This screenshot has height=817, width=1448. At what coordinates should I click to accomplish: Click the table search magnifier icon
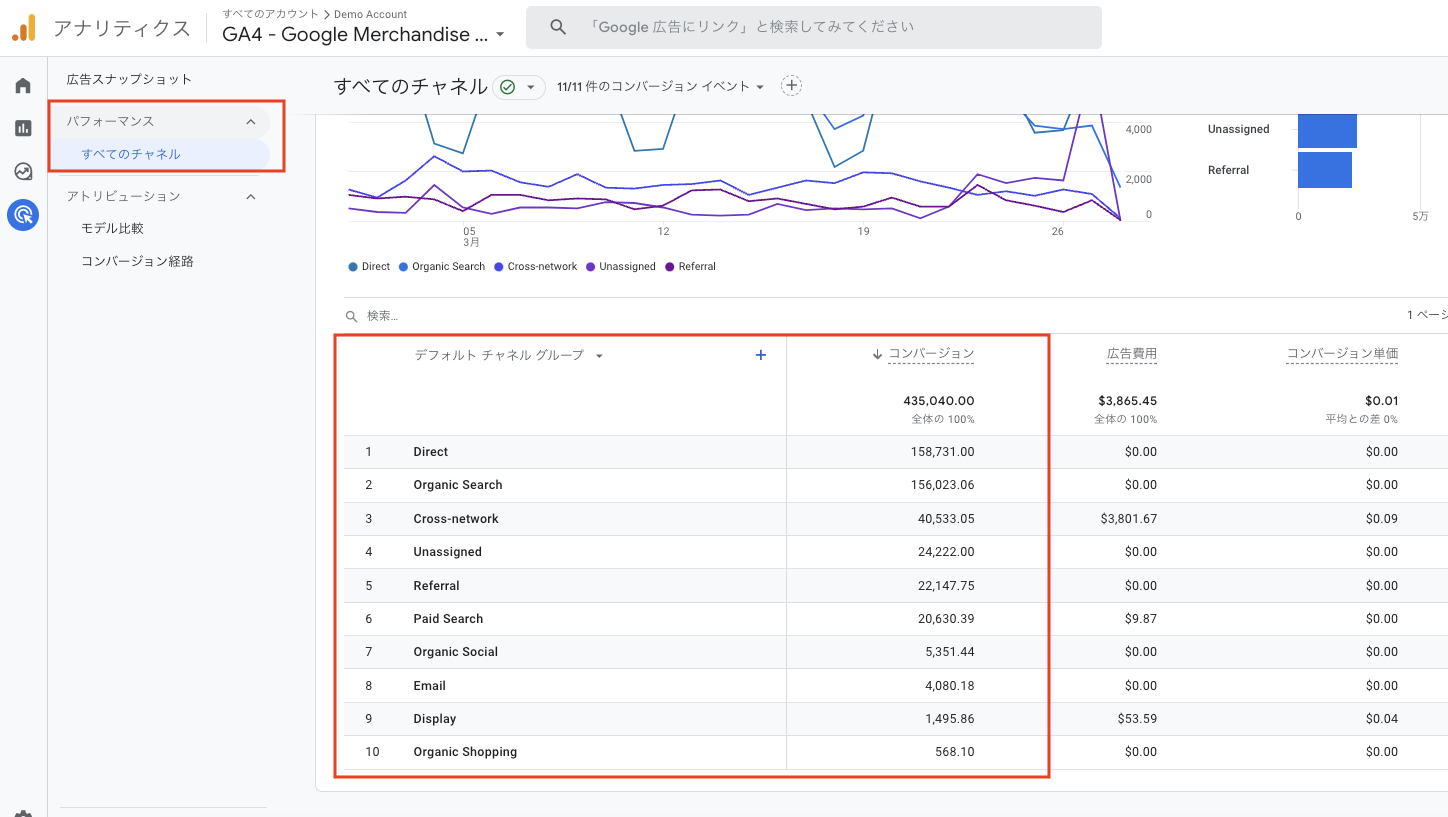(x=352, y=316)
